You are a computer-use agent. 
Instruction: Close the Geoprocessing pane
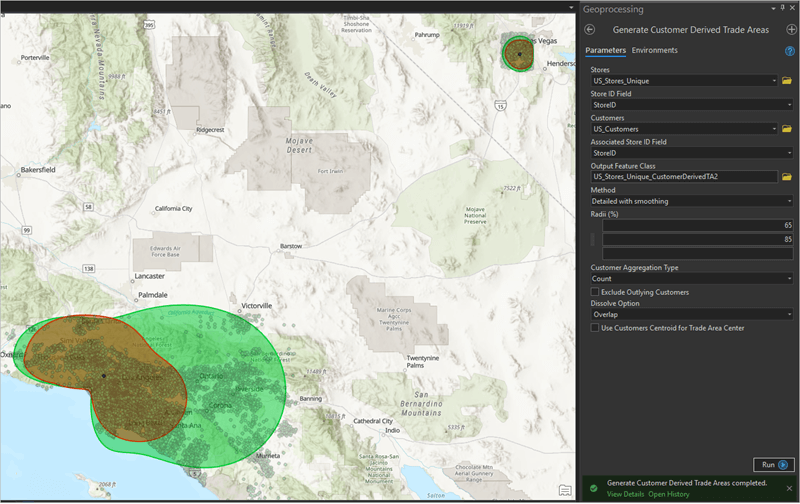(792, 8)
